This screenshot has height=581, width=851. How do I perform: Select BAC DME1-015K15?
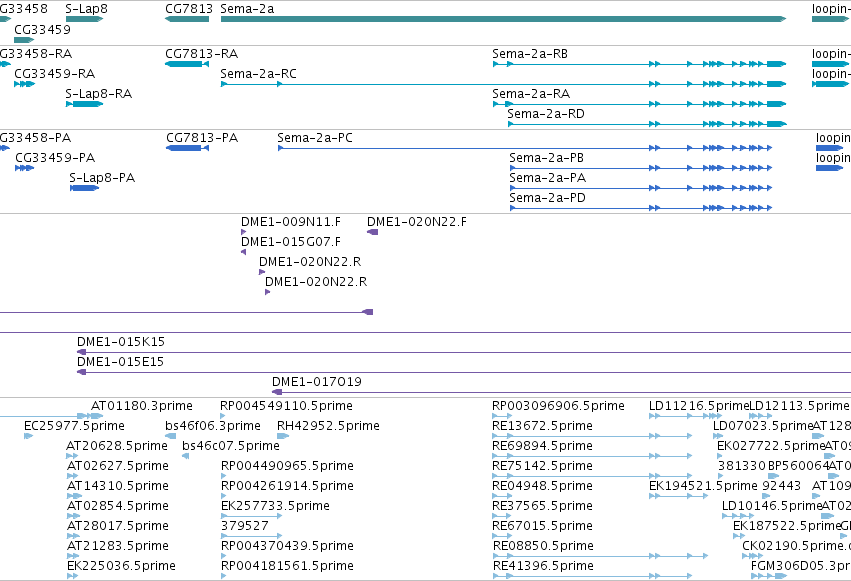point(464,353)
